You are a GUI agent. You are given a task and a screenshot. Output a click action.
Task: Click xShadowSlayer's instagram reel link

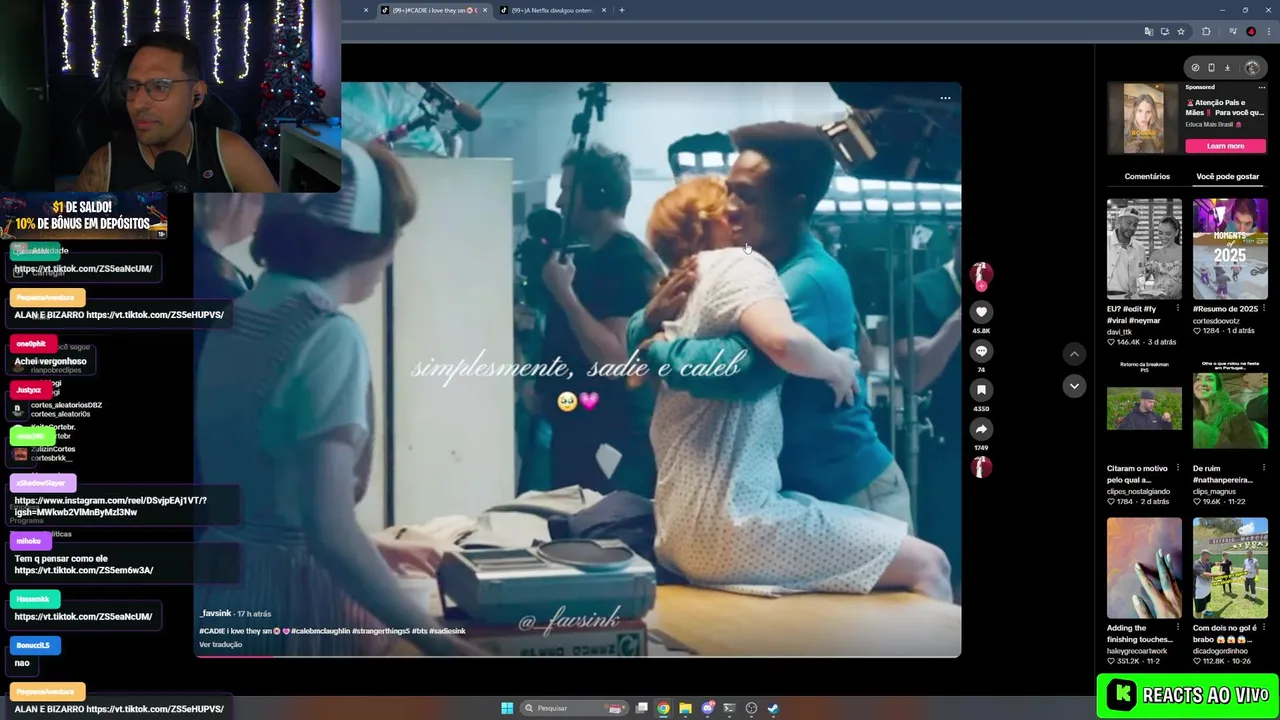click(111, 506)
